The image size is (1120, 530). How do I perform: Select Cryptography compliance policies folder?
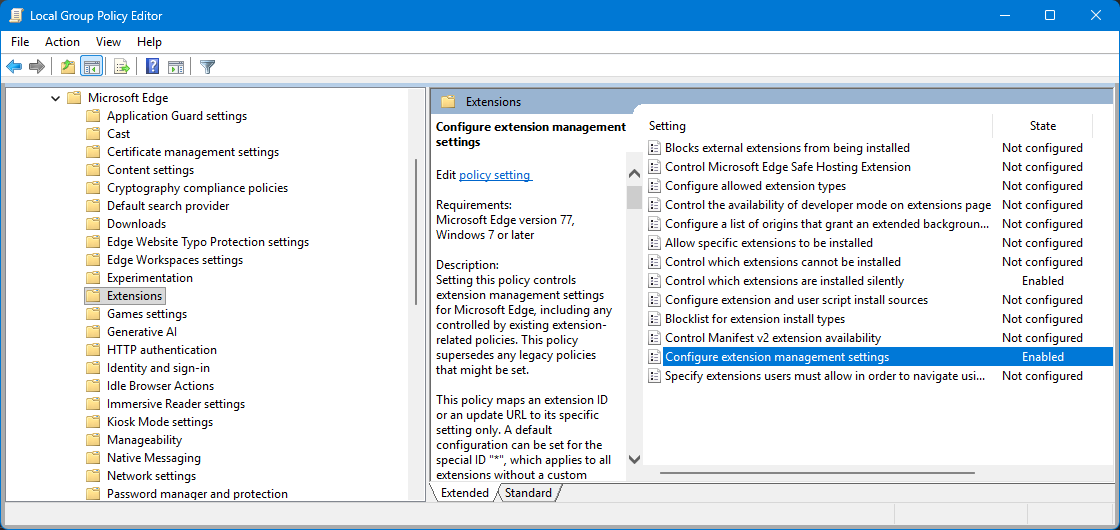click(197, 188)
